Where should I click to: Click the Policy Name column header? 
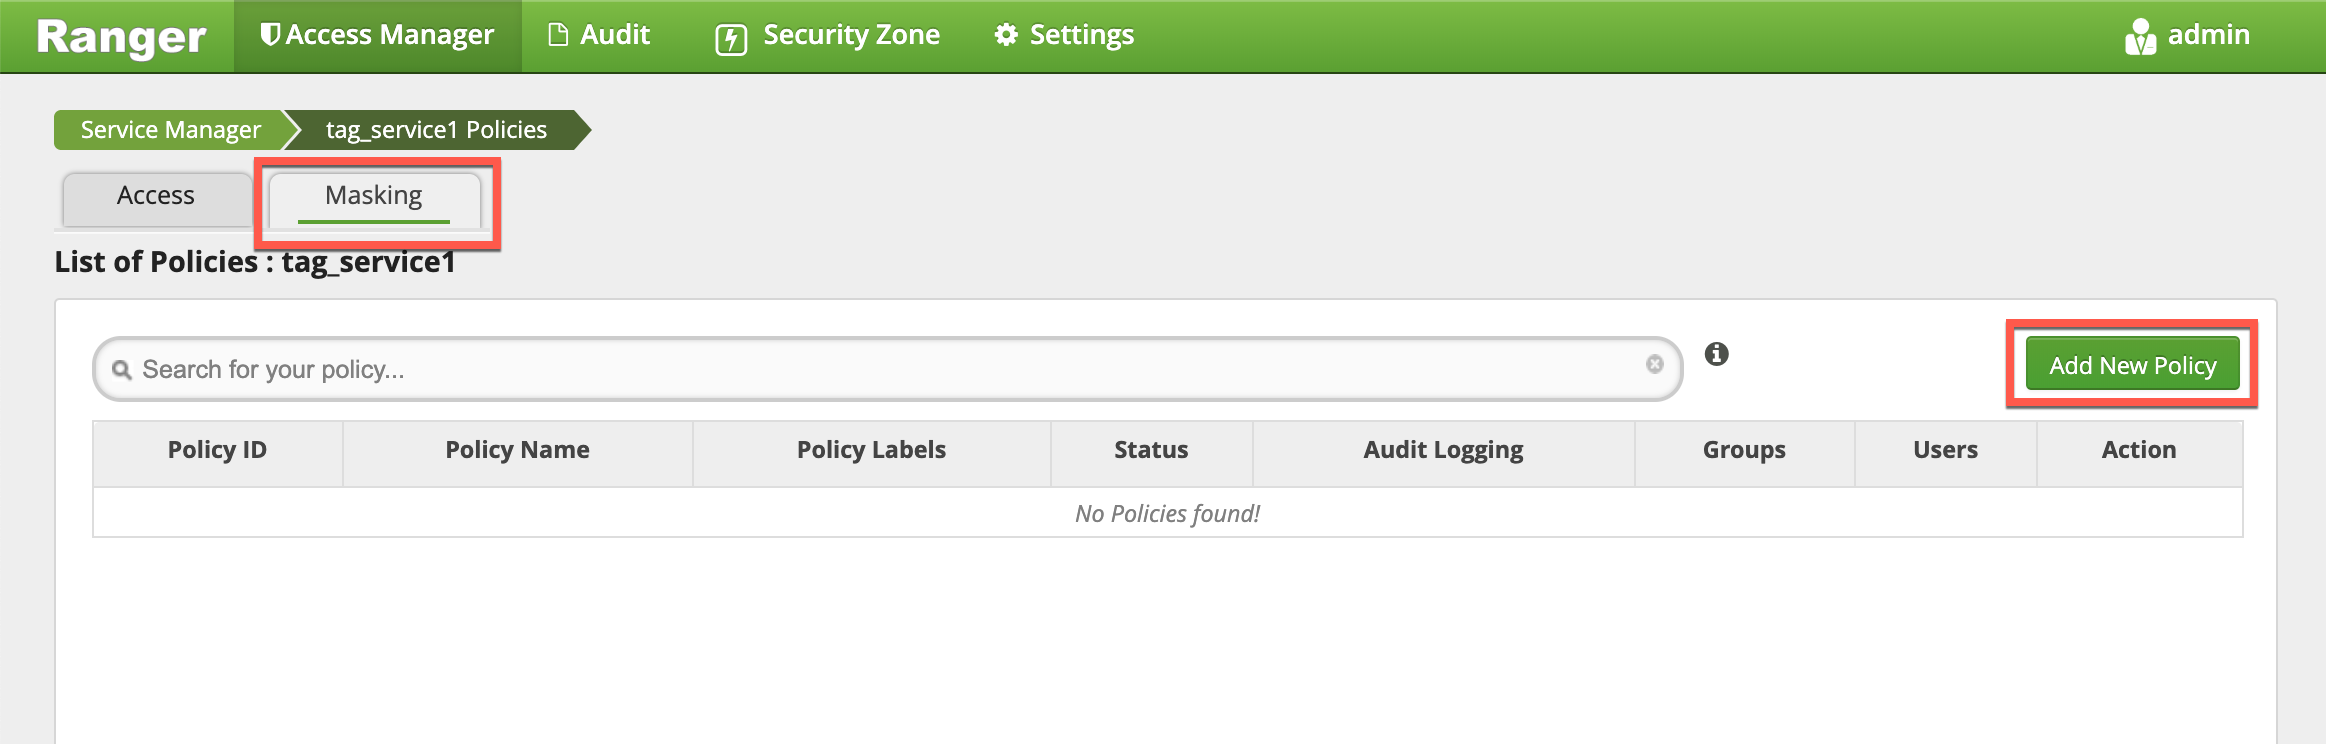pos(517,450)
